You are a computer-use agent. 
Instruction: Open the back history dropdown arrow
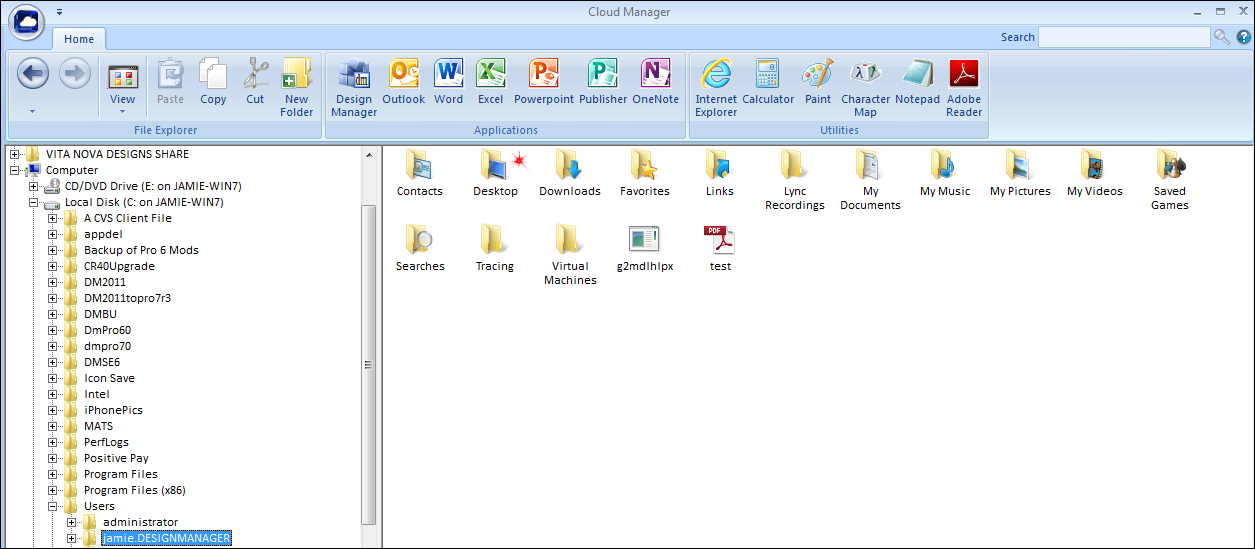click(33, 110)
